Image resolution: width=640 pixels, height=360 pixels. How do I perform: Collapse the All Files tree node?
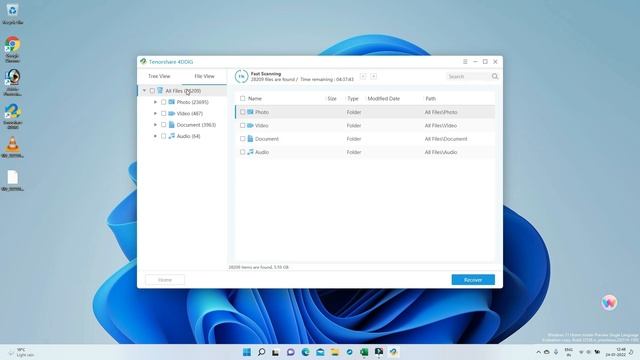144,91
